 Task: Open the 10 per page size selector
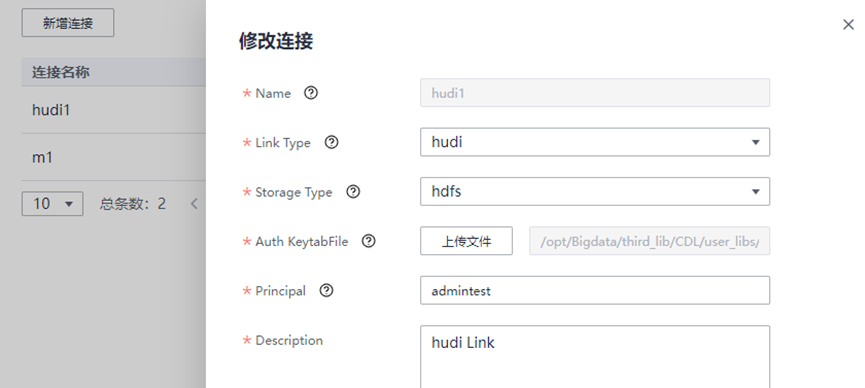click(x=52, y=204)
